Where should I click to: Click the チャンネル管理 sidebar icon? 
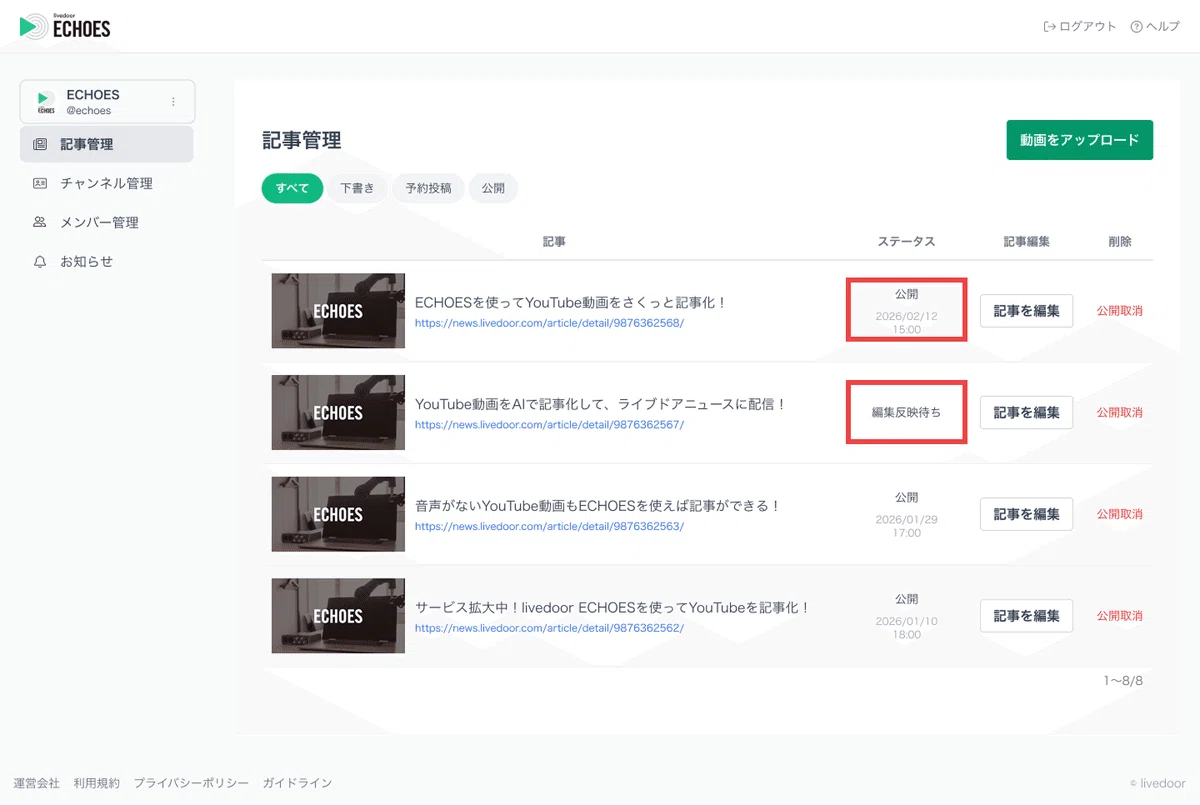[40, 183]
